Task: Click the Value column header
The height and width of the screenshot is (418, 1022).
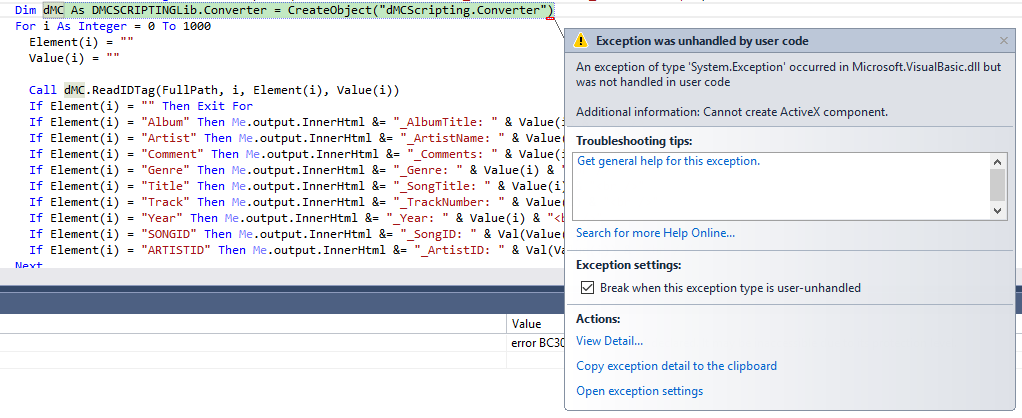Action: (x=526, y=324)
